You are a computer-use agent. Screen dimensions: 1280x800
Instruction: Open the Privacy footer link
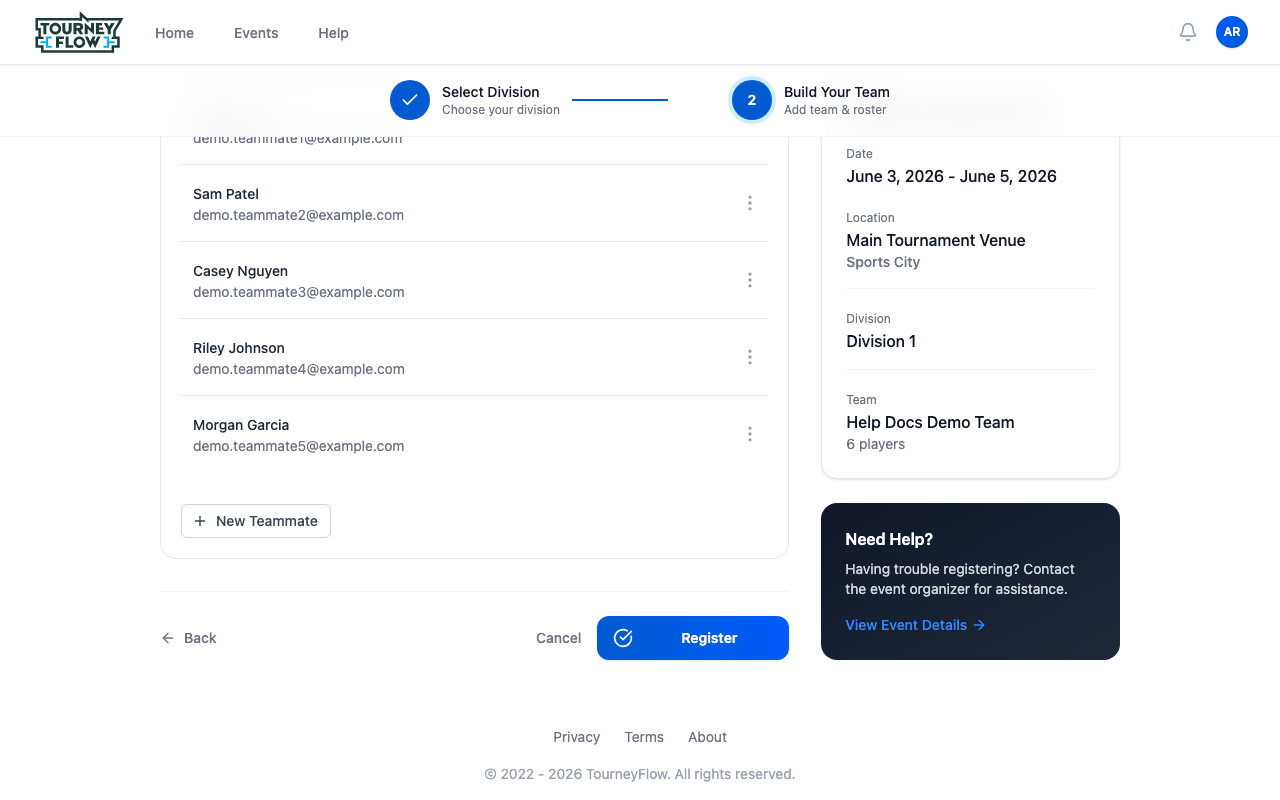click(x=577, y=737)
